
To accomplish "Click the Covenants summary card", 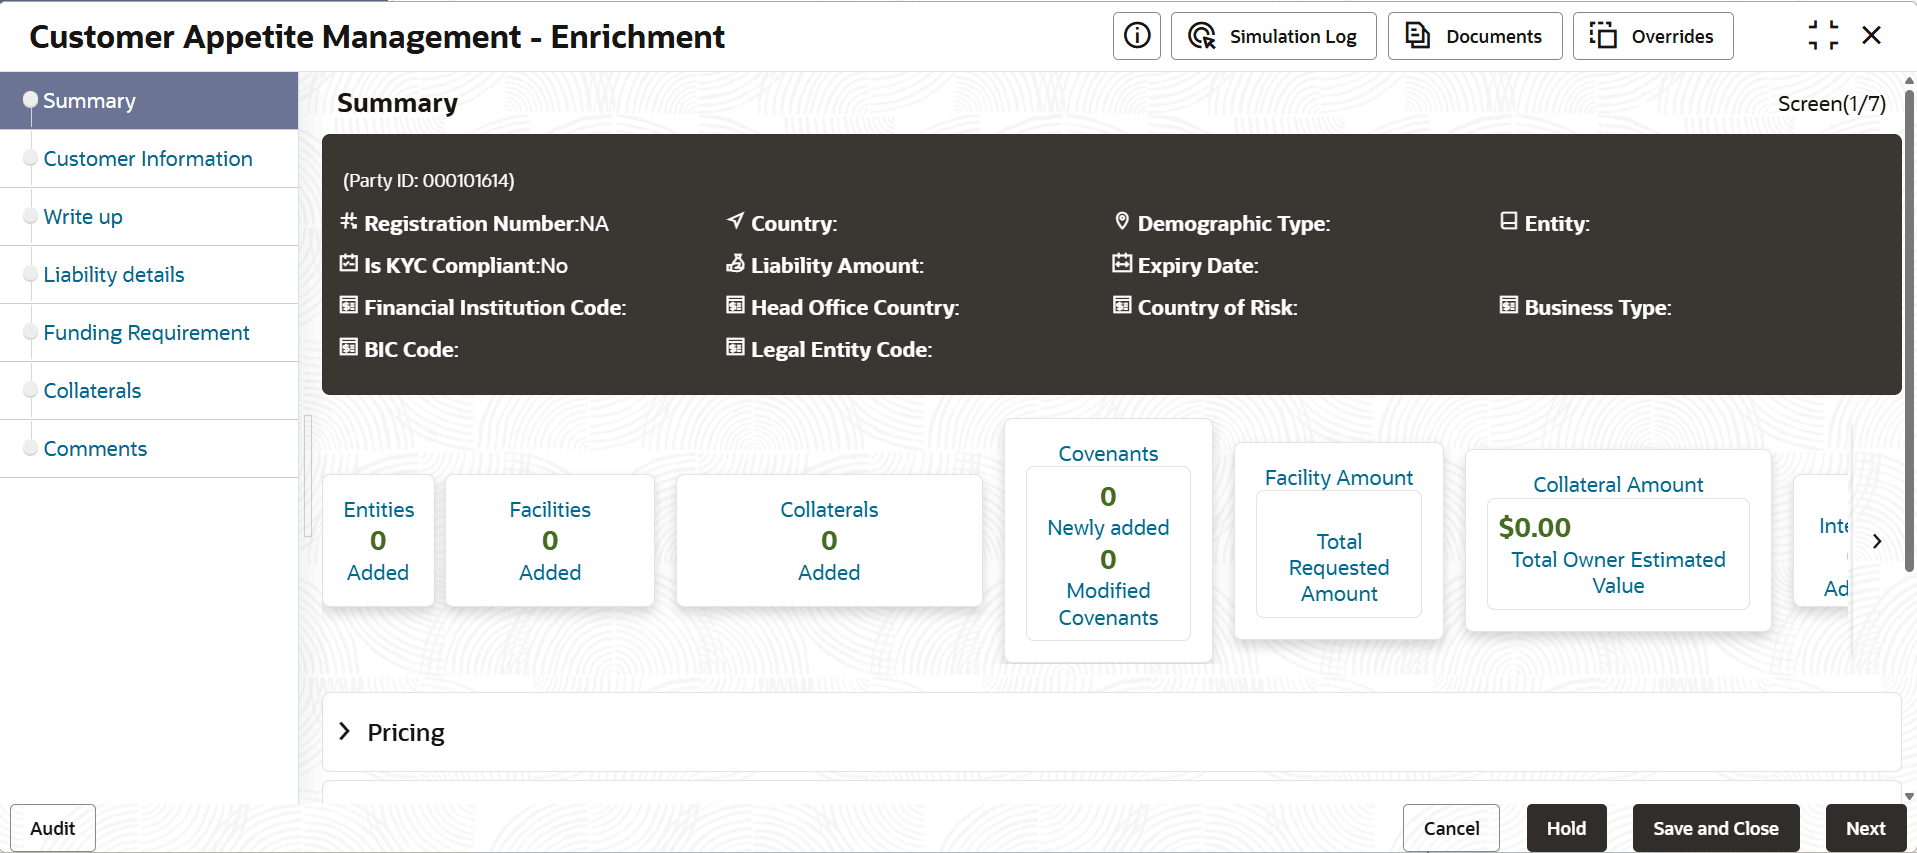I will (x=1108, y=540).
